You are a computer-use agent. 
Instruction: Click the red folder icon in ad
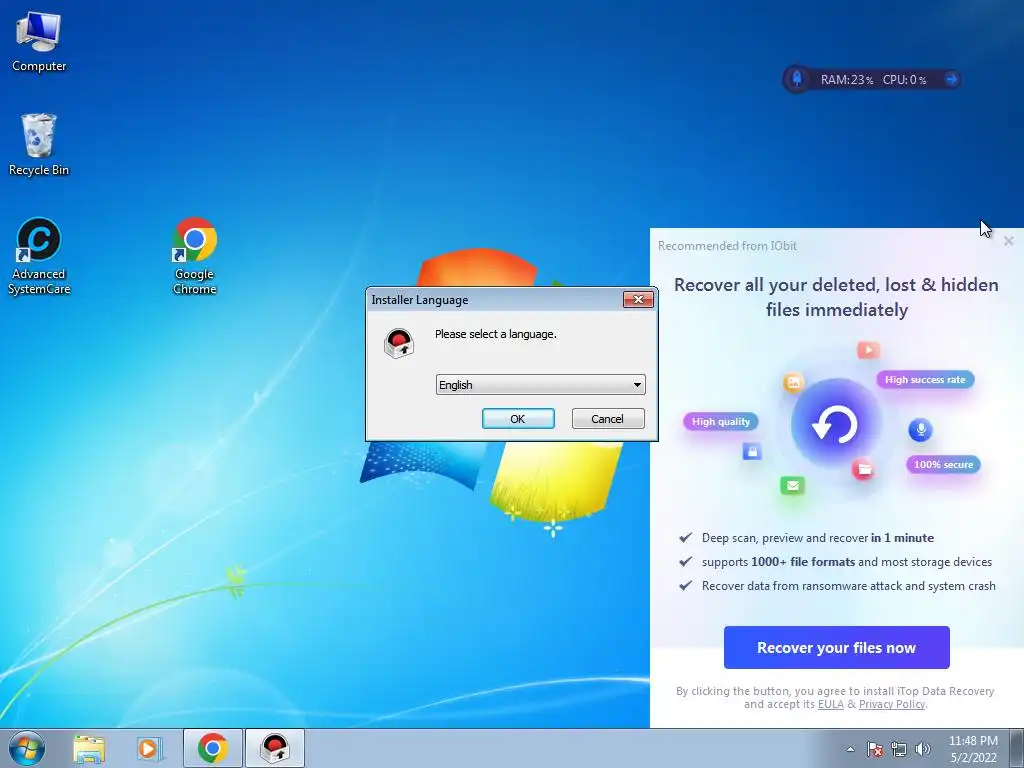point(863,468)
